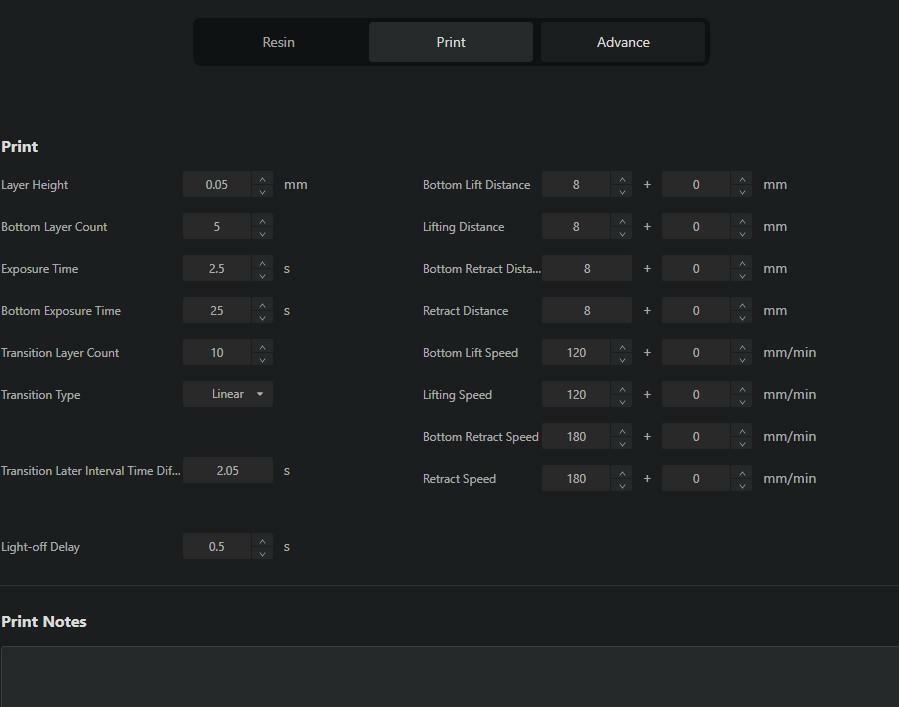Open the Advance tab
This screenshot has width=899, height=707.
pyautogui.click(x=623, y=42)
